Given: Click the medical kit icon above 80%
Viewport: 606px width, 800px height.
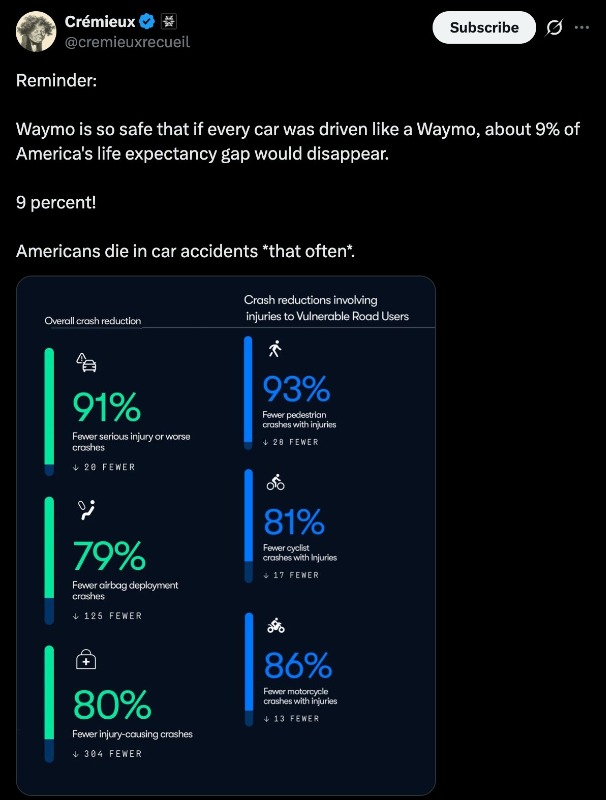Looking at the screenshot, I should [x=87, y=658].
